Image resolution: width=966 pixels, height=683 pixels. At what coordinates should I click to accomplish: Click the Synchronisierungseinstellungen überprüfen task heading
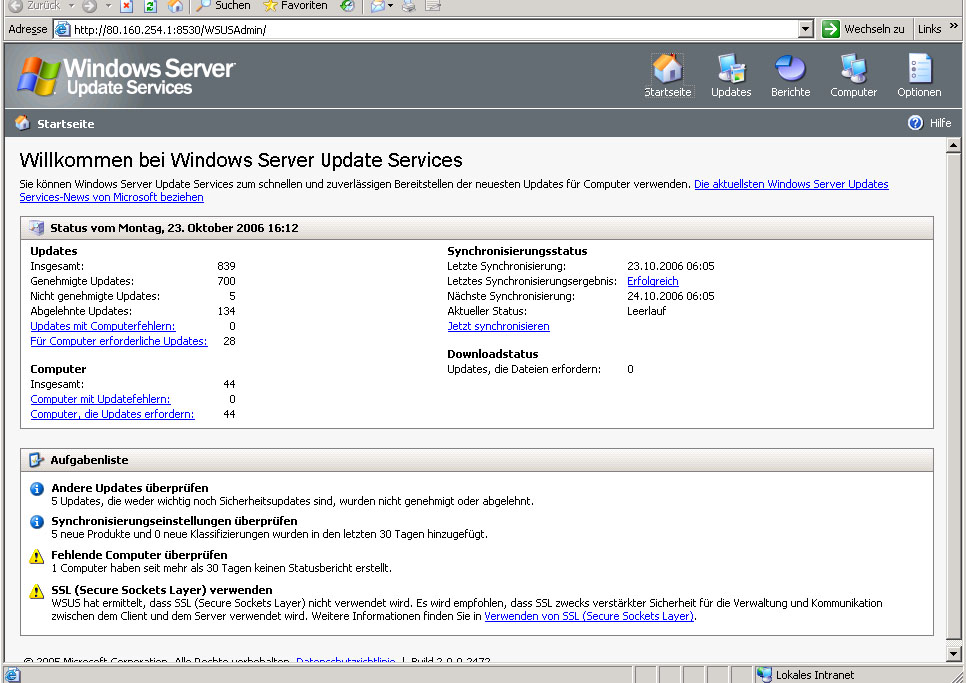(174, 521)
